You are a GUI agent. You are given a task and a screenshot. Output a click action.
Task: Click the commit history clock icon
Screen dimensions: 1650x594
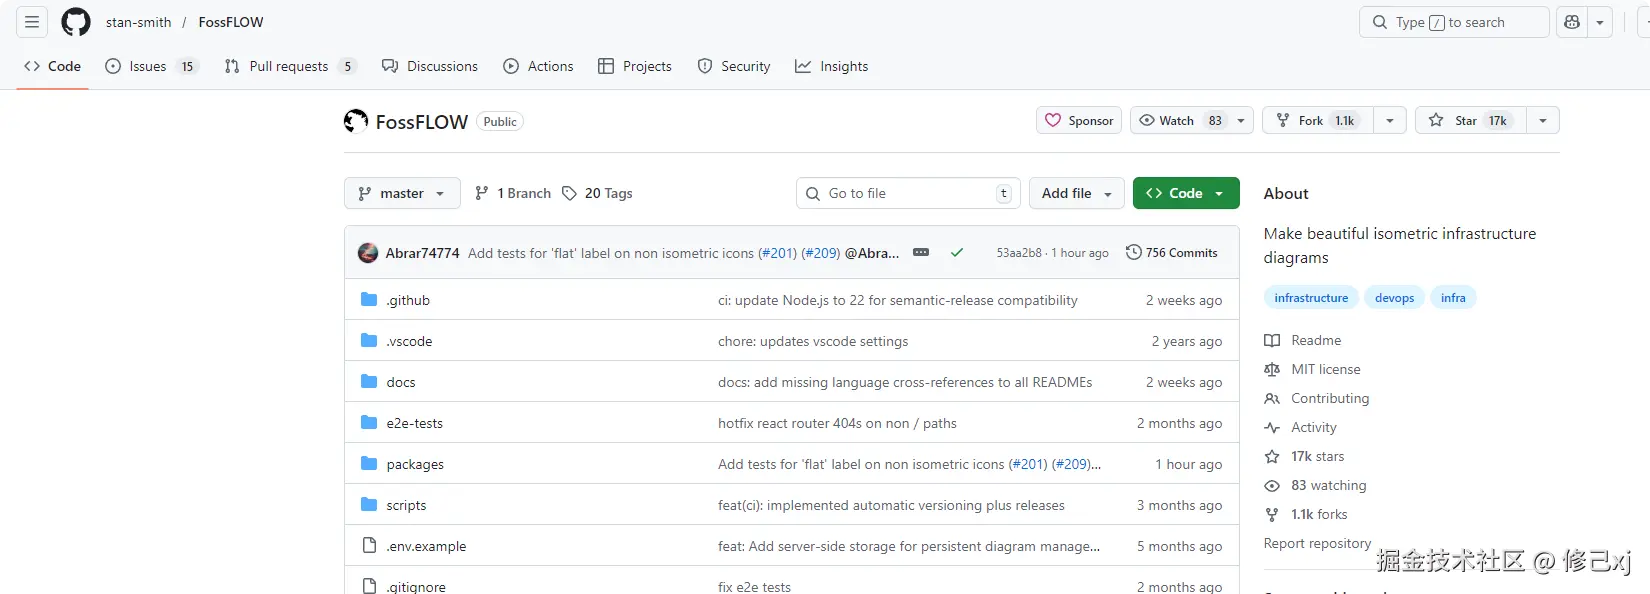tap(1133, 253)
